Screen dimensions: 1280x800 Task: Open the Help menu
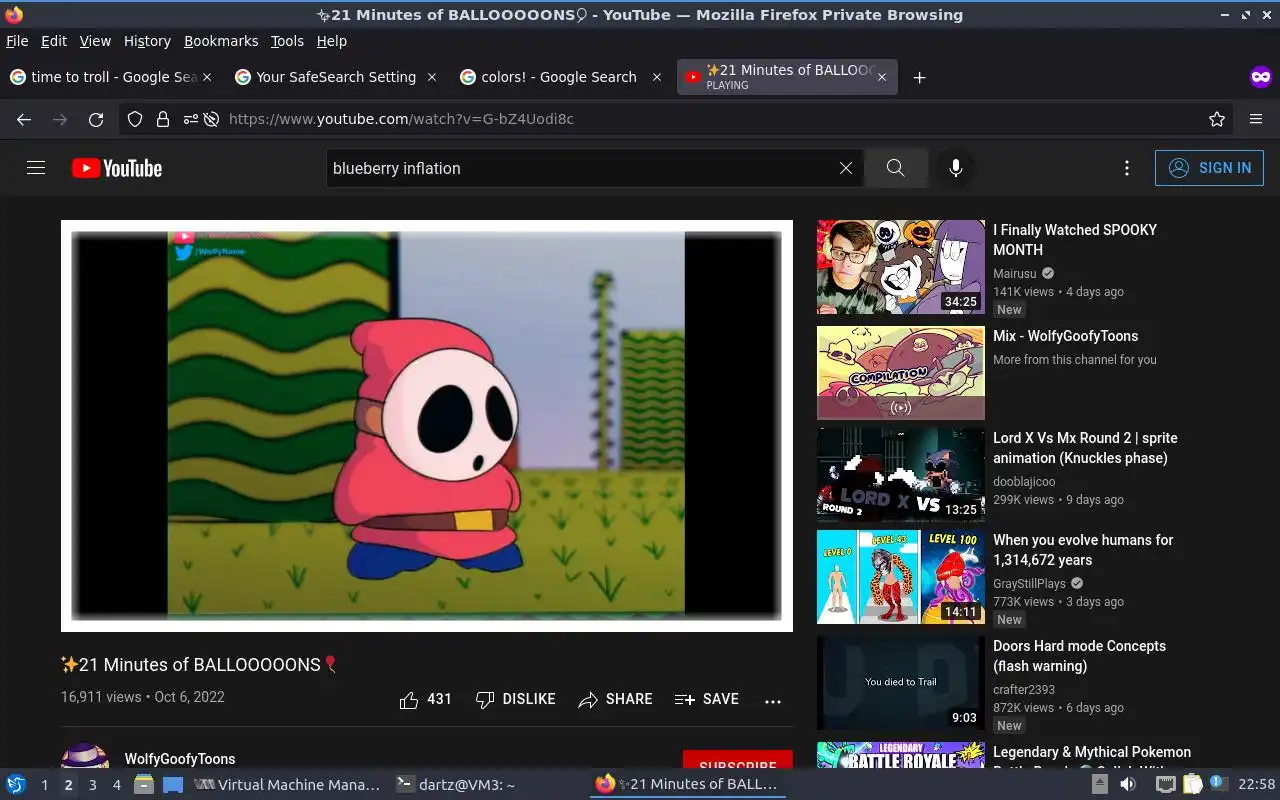tap(332, 41)
